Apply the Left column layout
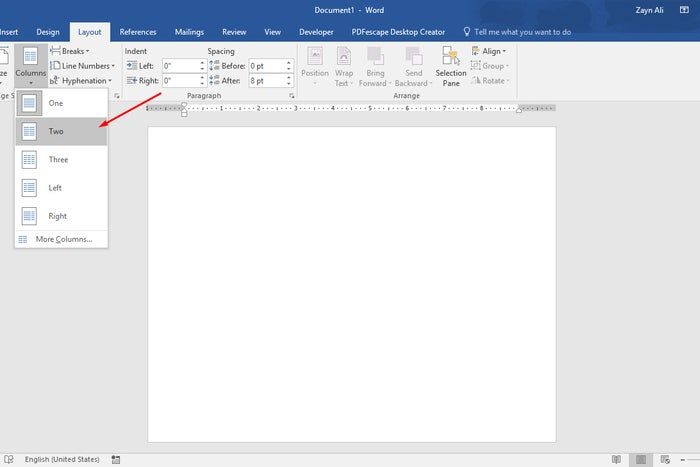 click(57, 187)
